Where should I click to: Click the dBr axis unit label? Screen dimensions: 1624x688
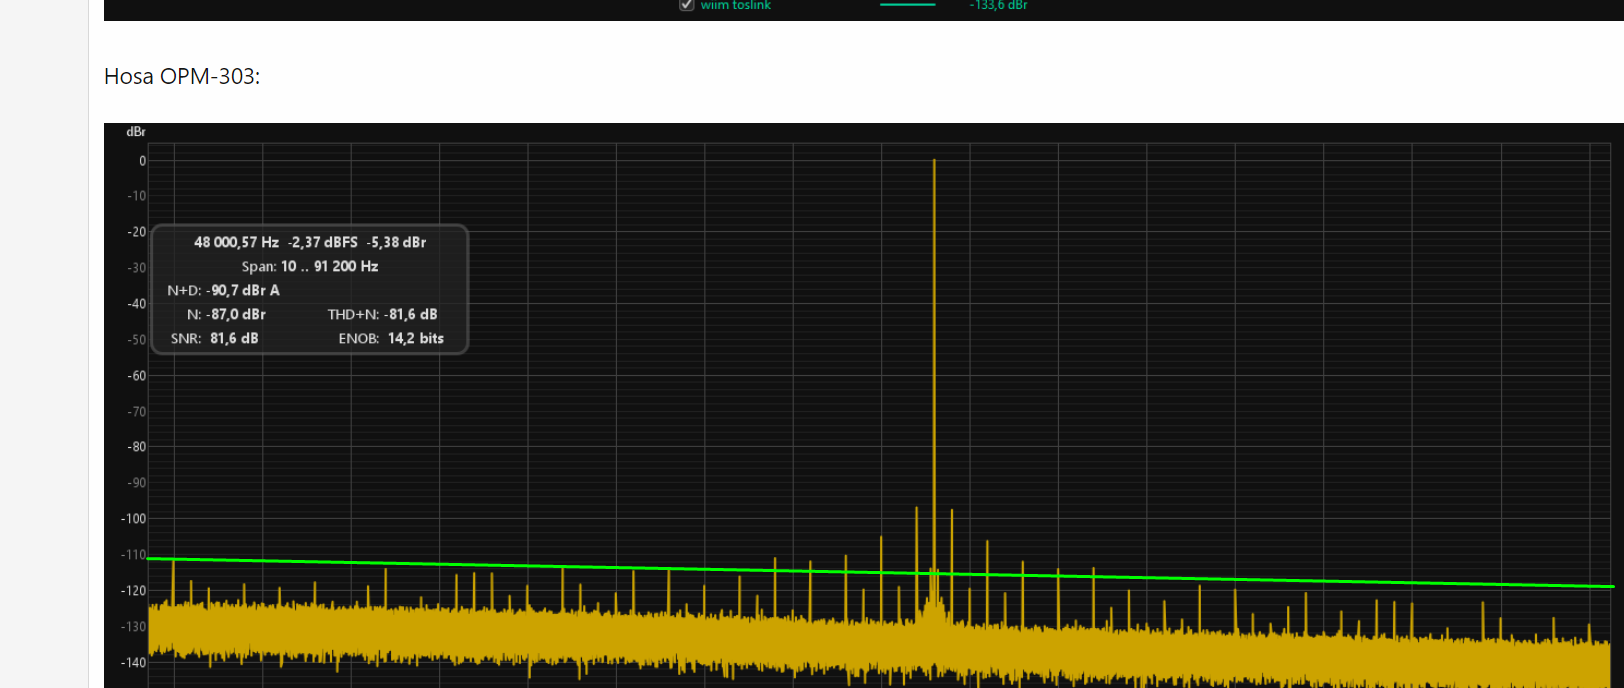click(136, 132)
